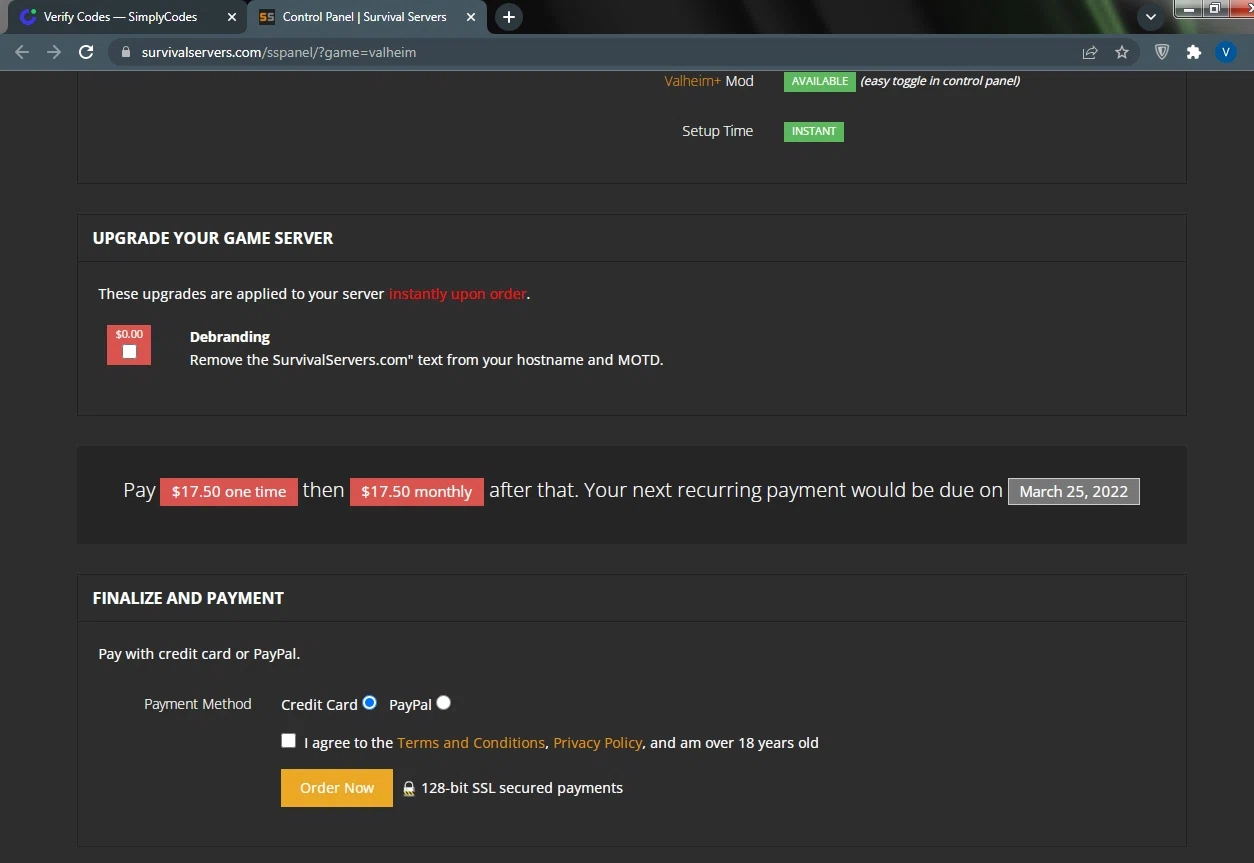1254x863 pixels.
Task: Open the Brave shields icon
Action: (x=1162, y=52)
